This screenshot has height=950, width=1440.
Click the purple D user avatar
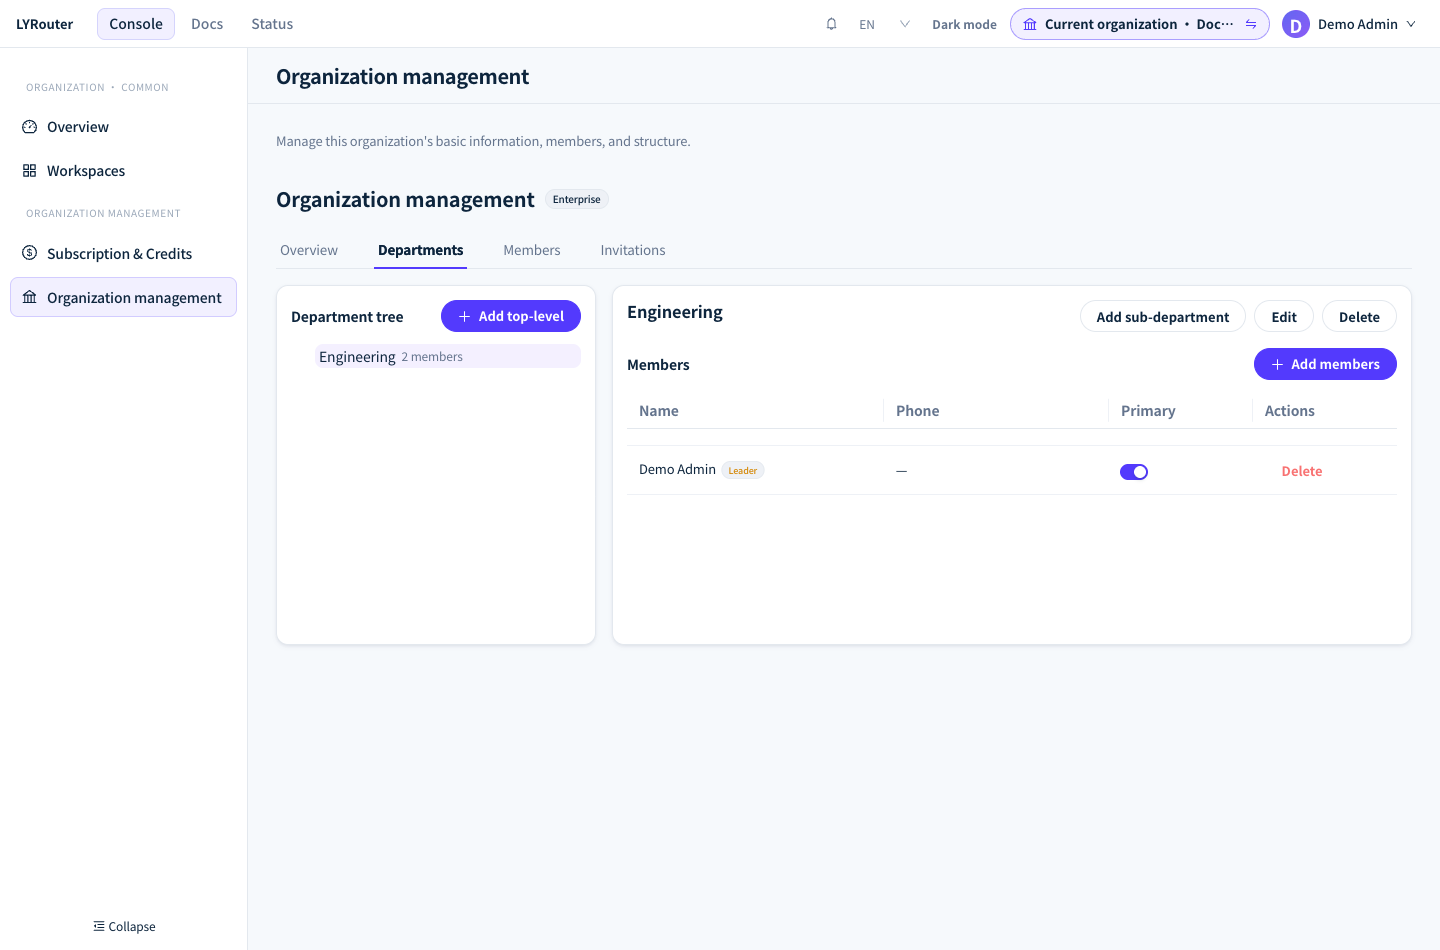(x=1296, y=24)
